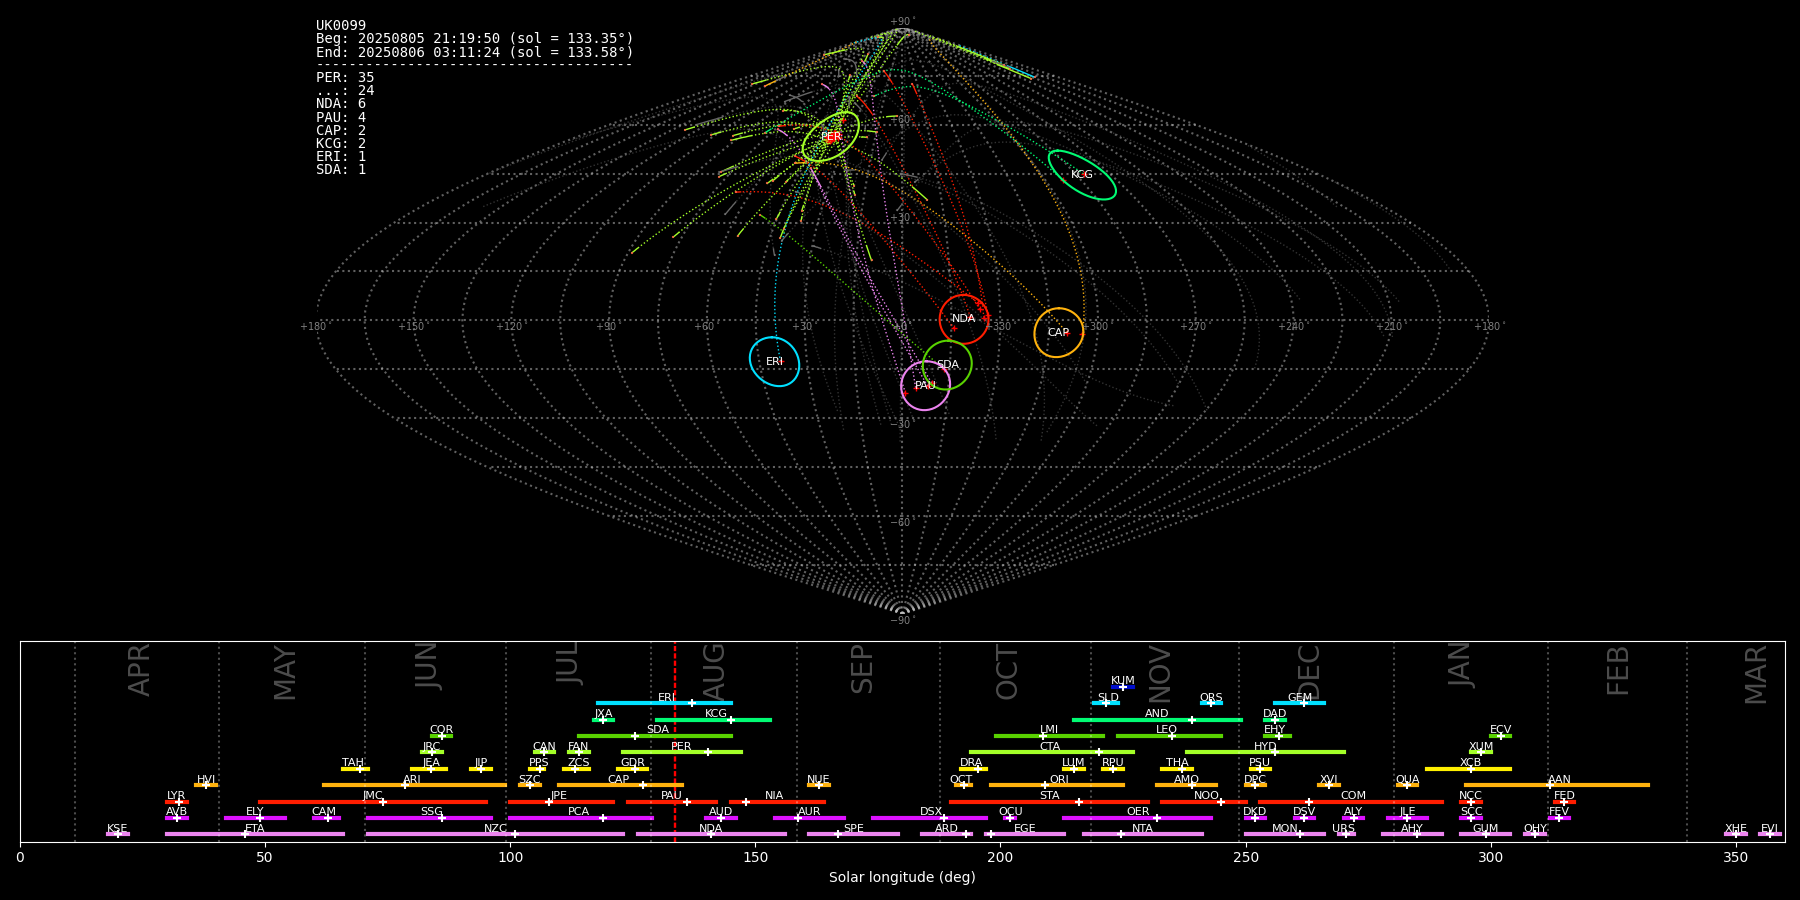Click the XCB shower bar in the timeline
The image size is (1800, 900).
click(x=1468, y=769)
